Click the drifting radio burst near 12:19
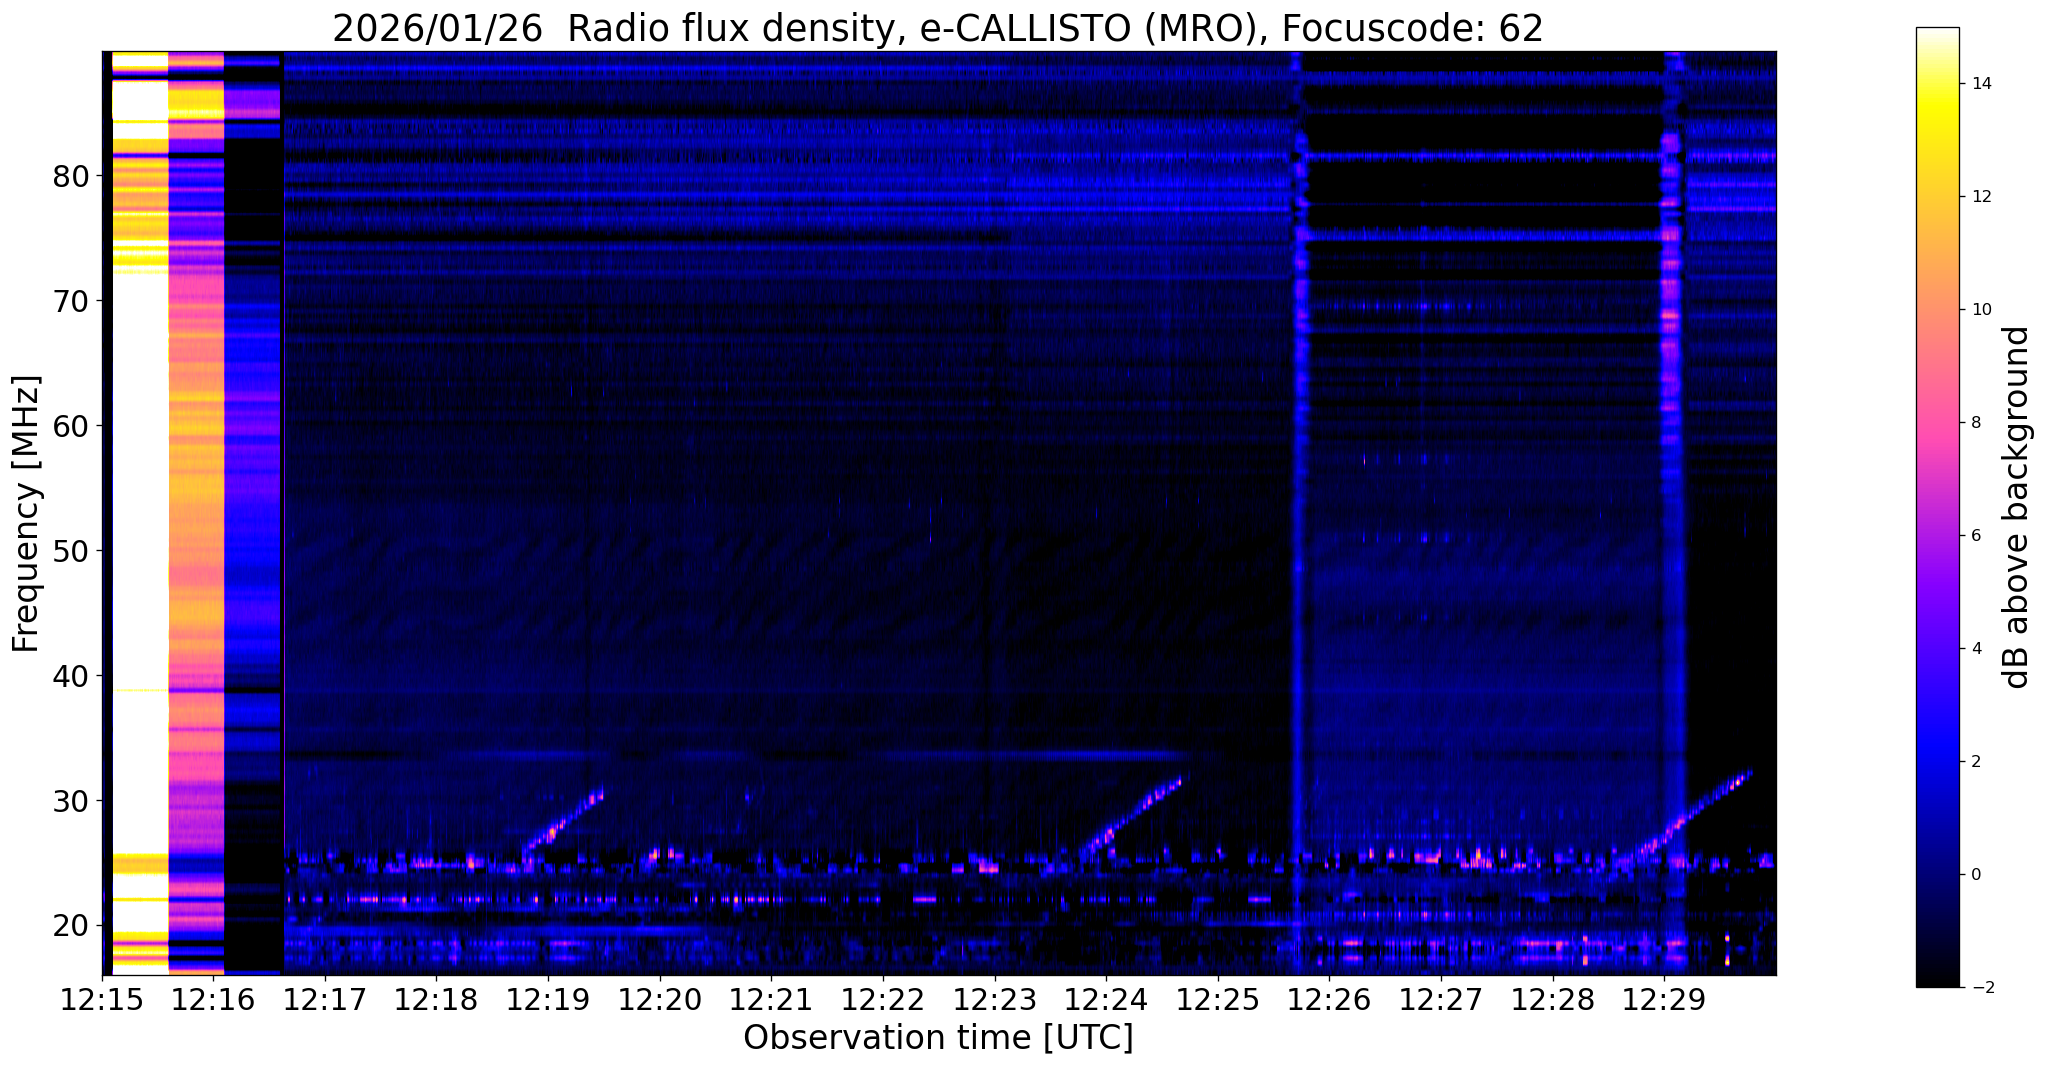2047x1067 pixels. coord(564,820)
